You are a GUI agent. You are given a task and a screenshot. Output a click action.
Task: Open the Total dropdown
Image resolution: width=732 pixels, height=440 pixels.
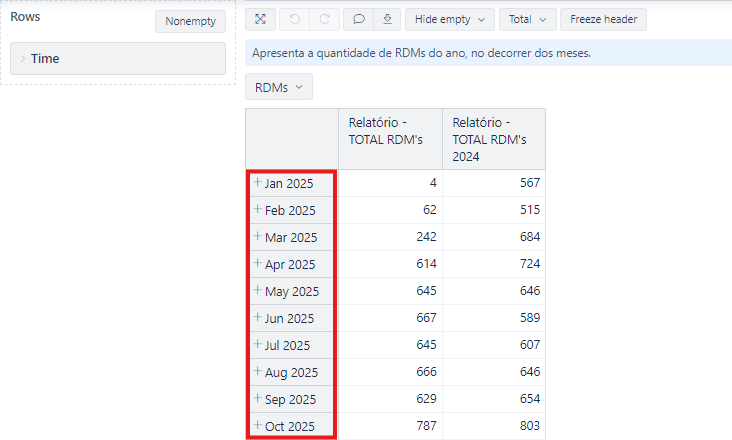click(527, 19)
